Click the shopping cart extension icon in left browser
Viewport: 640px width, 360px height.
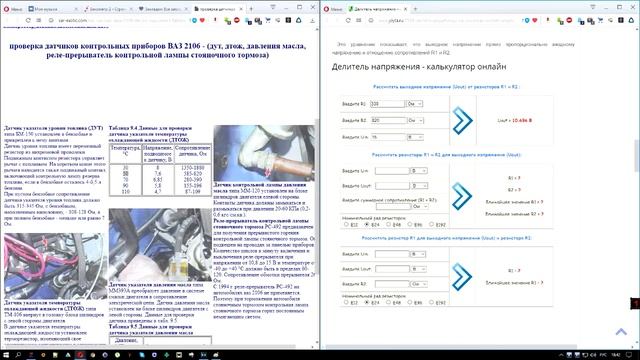point(268,20)
